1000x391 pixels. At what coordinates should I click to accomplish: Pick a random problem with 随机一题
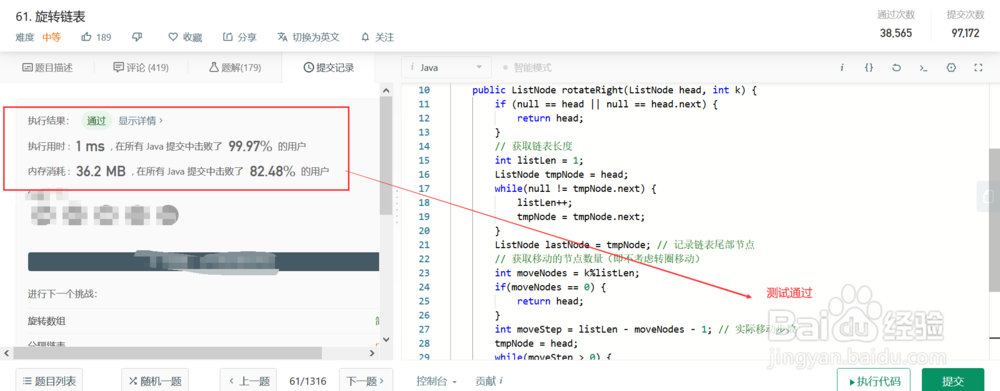[x=154, y=381]
